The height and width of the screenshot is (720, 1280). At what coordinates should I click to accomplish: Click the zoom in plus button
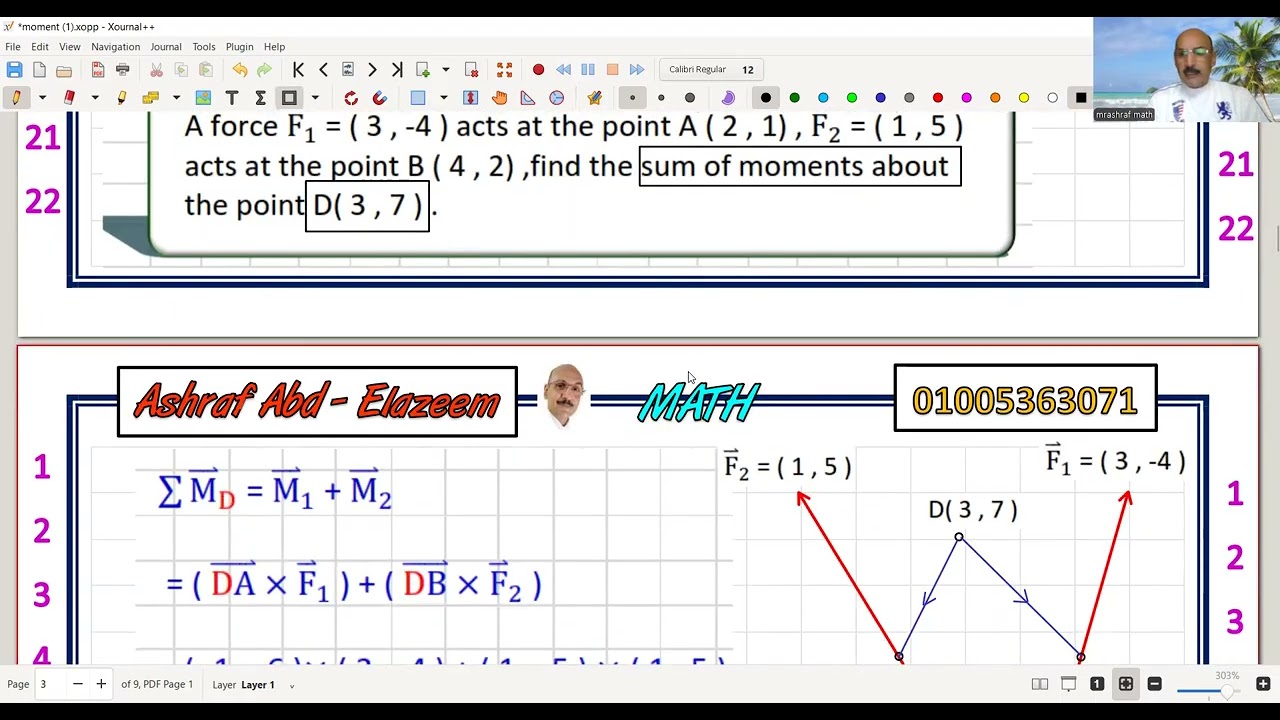tap(1263, 685)
